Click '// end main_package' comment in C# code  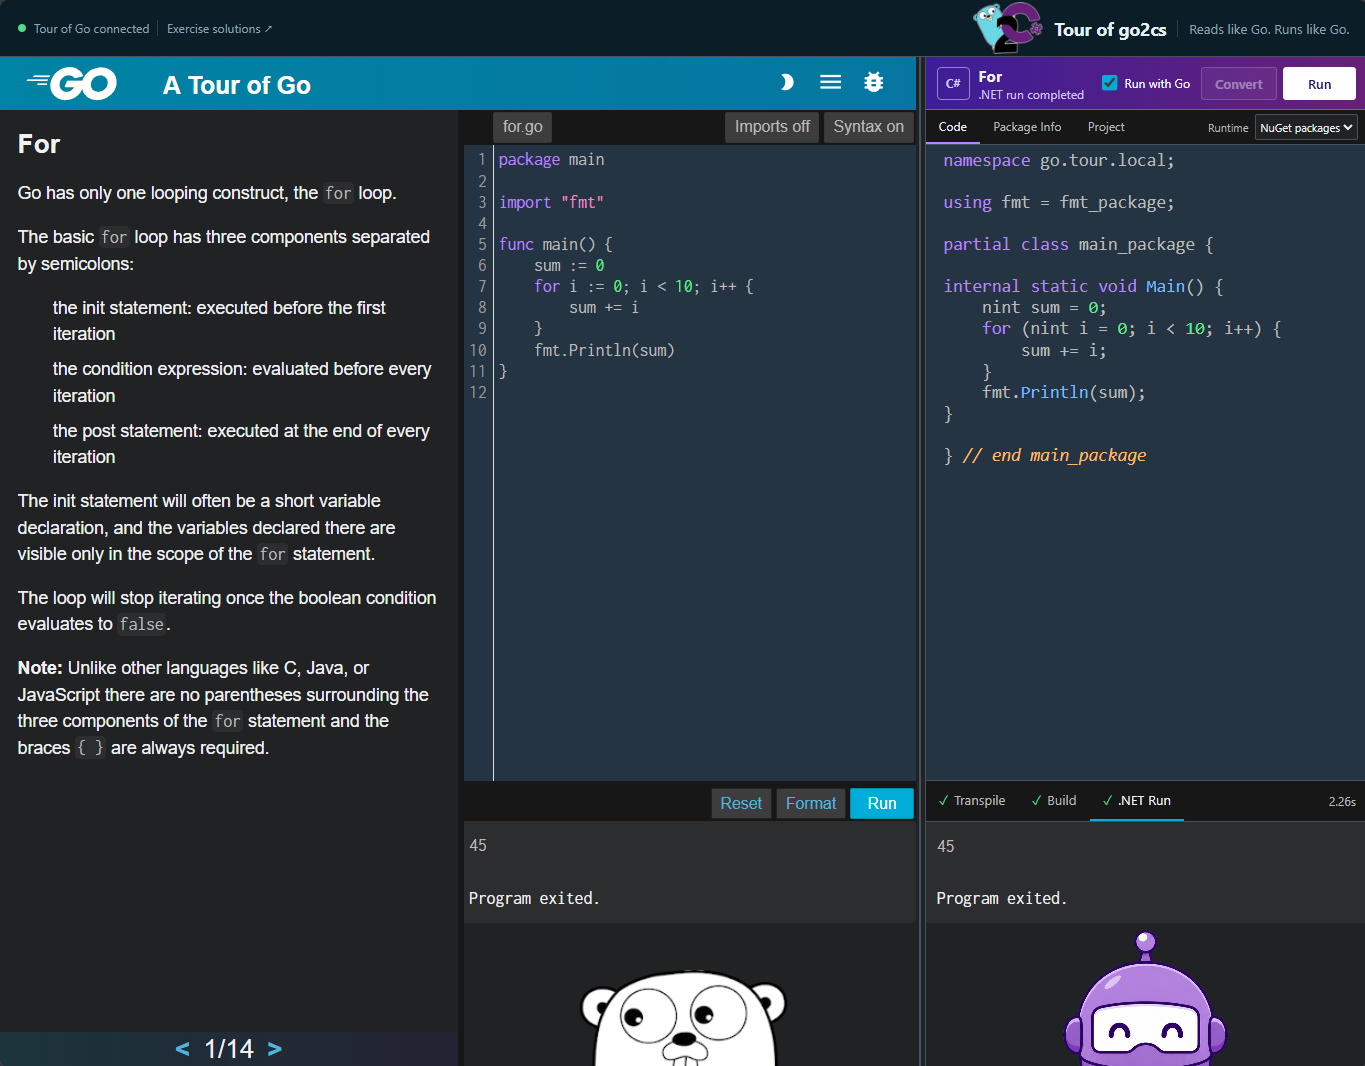pos(1054,455)
